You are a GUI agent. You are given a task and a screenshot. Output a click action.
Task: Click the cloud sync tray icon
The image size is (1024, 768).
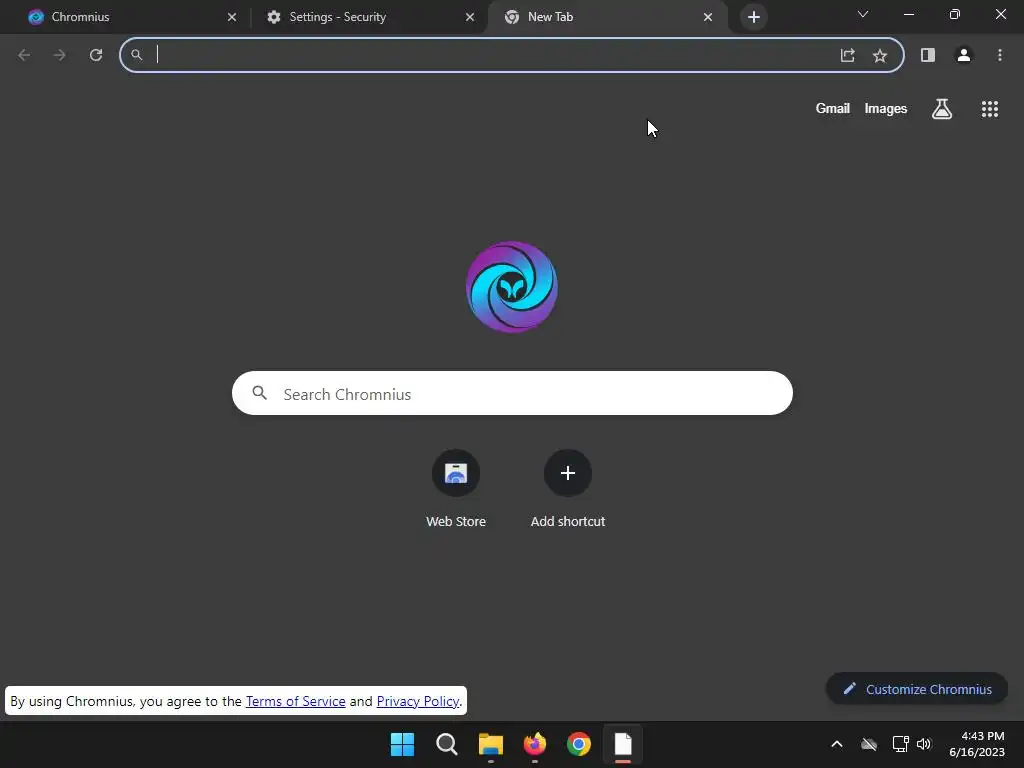869,744
